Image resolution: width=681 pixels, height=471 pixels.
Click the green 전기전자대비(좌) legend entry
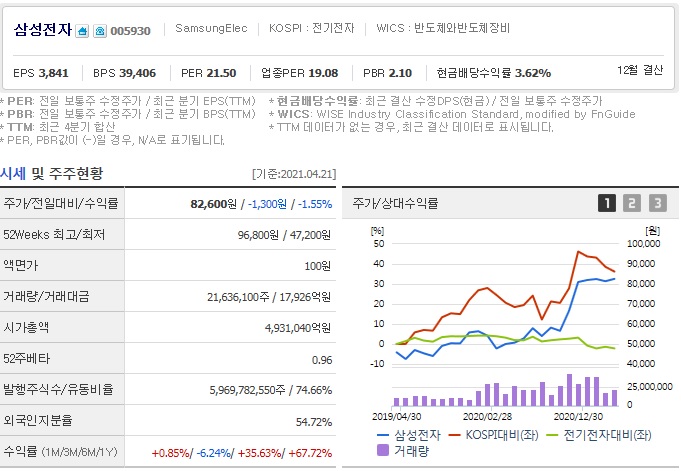tap(598, 435)
